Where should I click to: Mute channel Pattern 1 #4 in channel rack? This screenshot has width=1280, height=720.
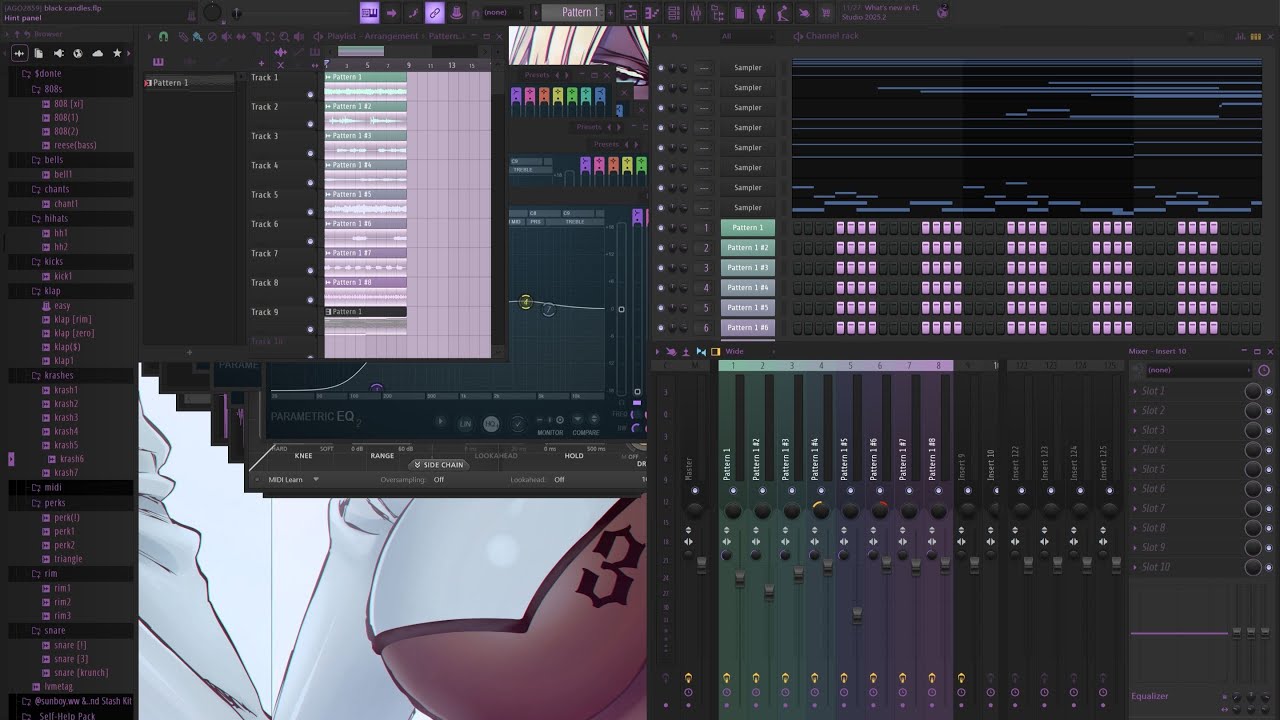click(x=661, y=288)
